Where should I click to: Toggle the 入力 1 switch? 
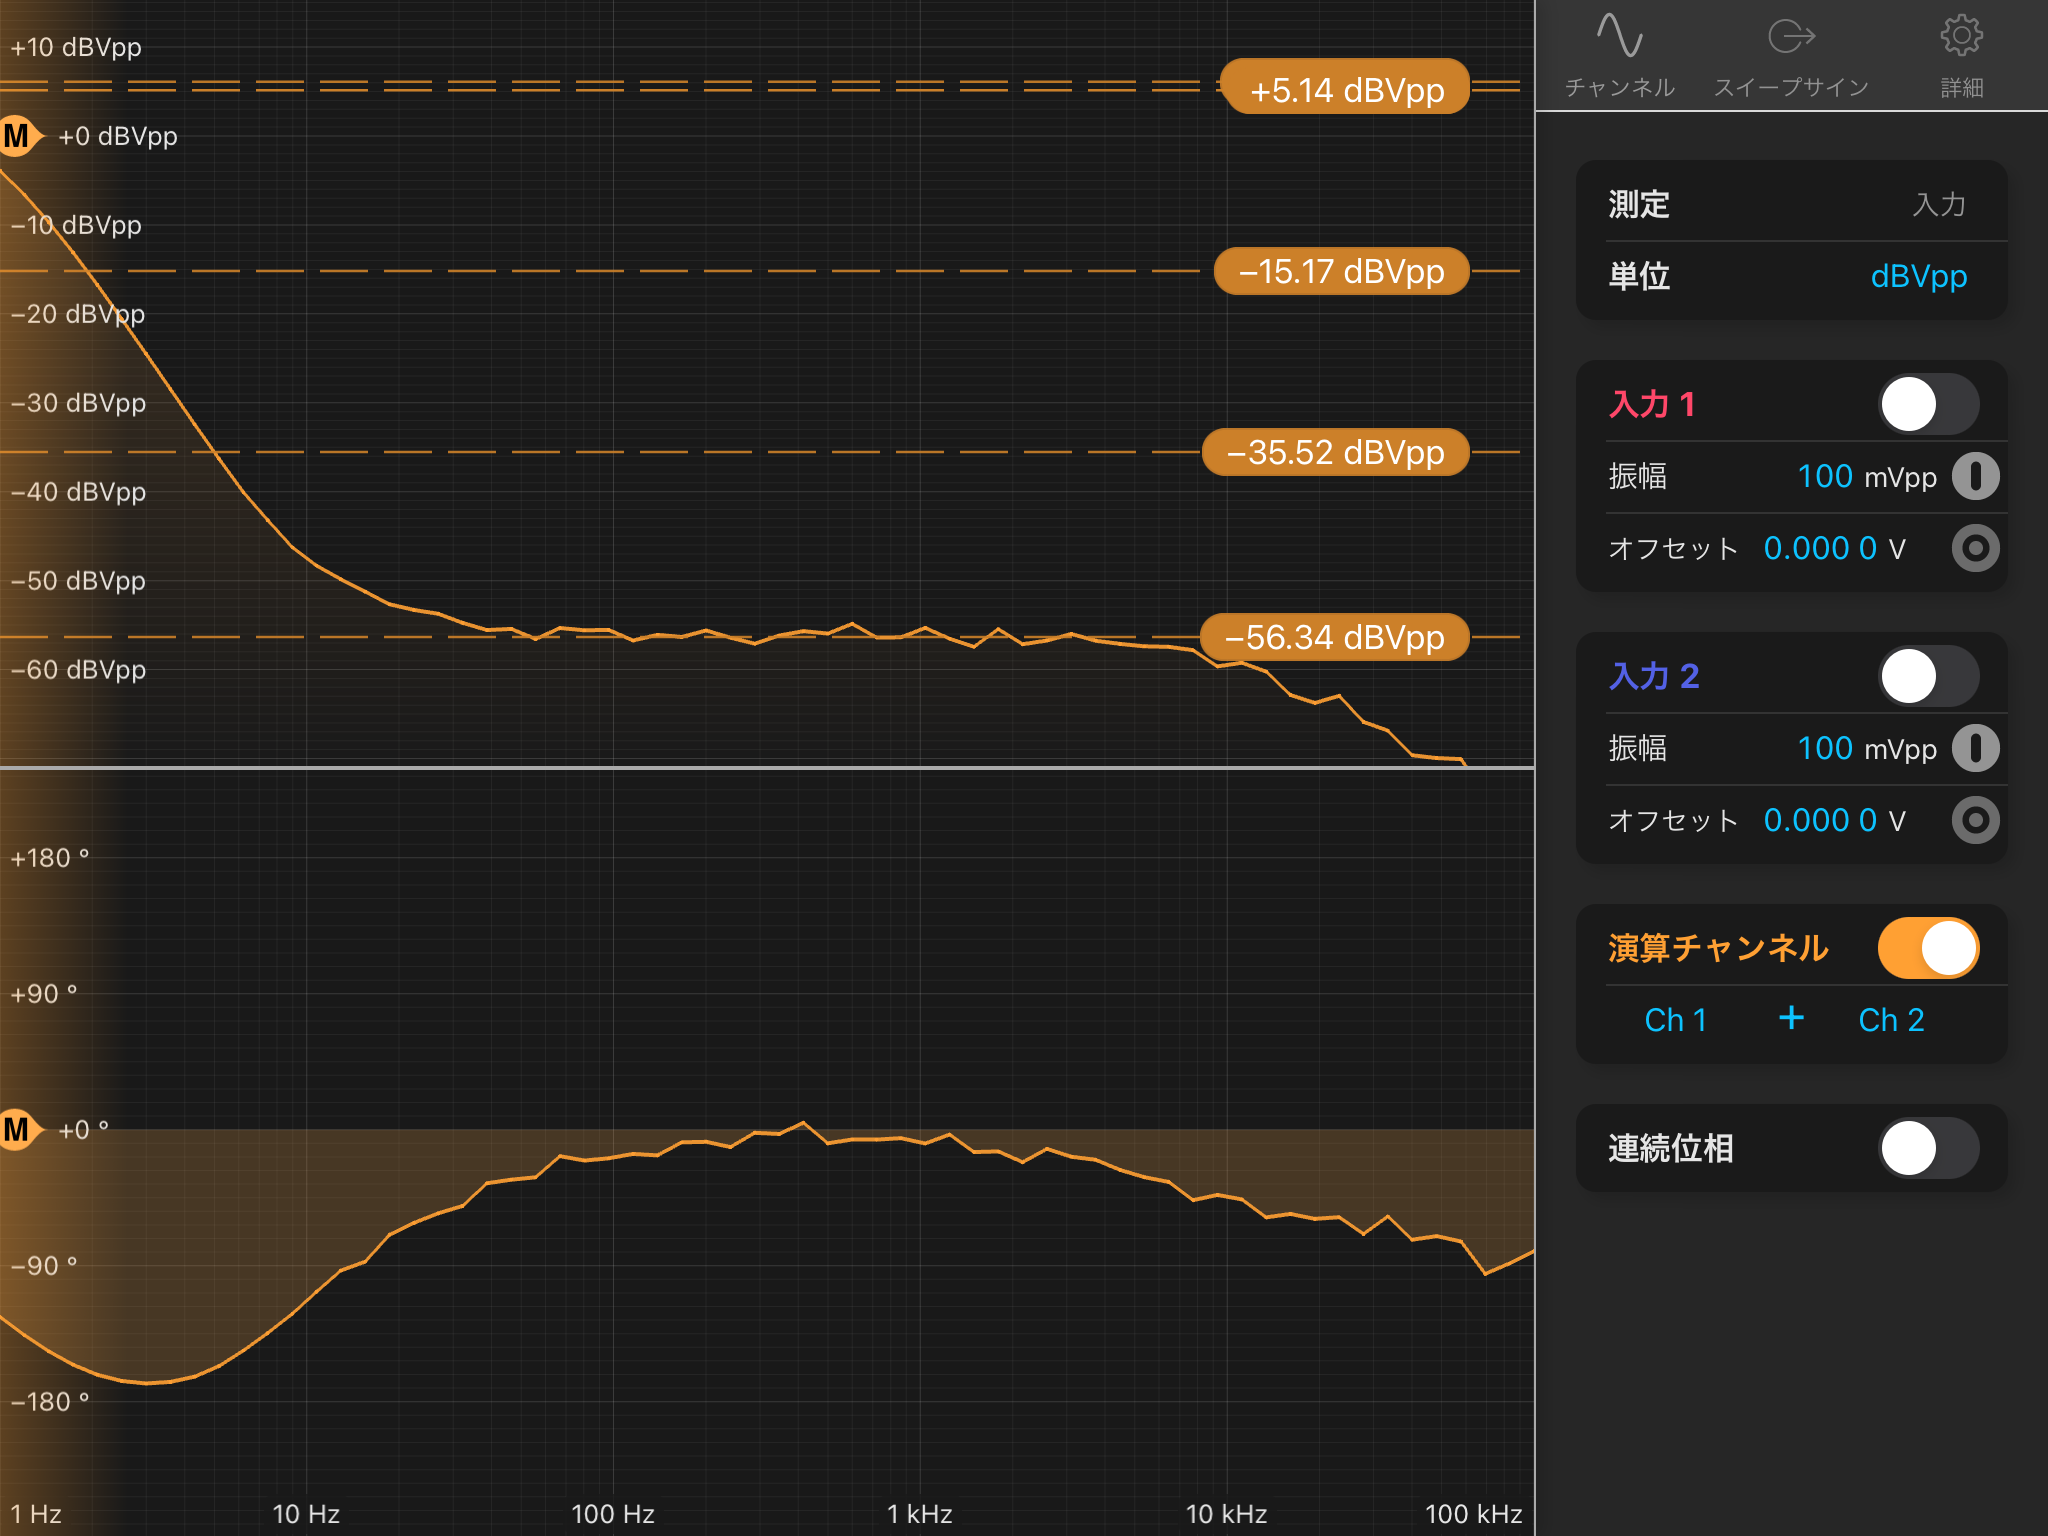point(1928,404)
